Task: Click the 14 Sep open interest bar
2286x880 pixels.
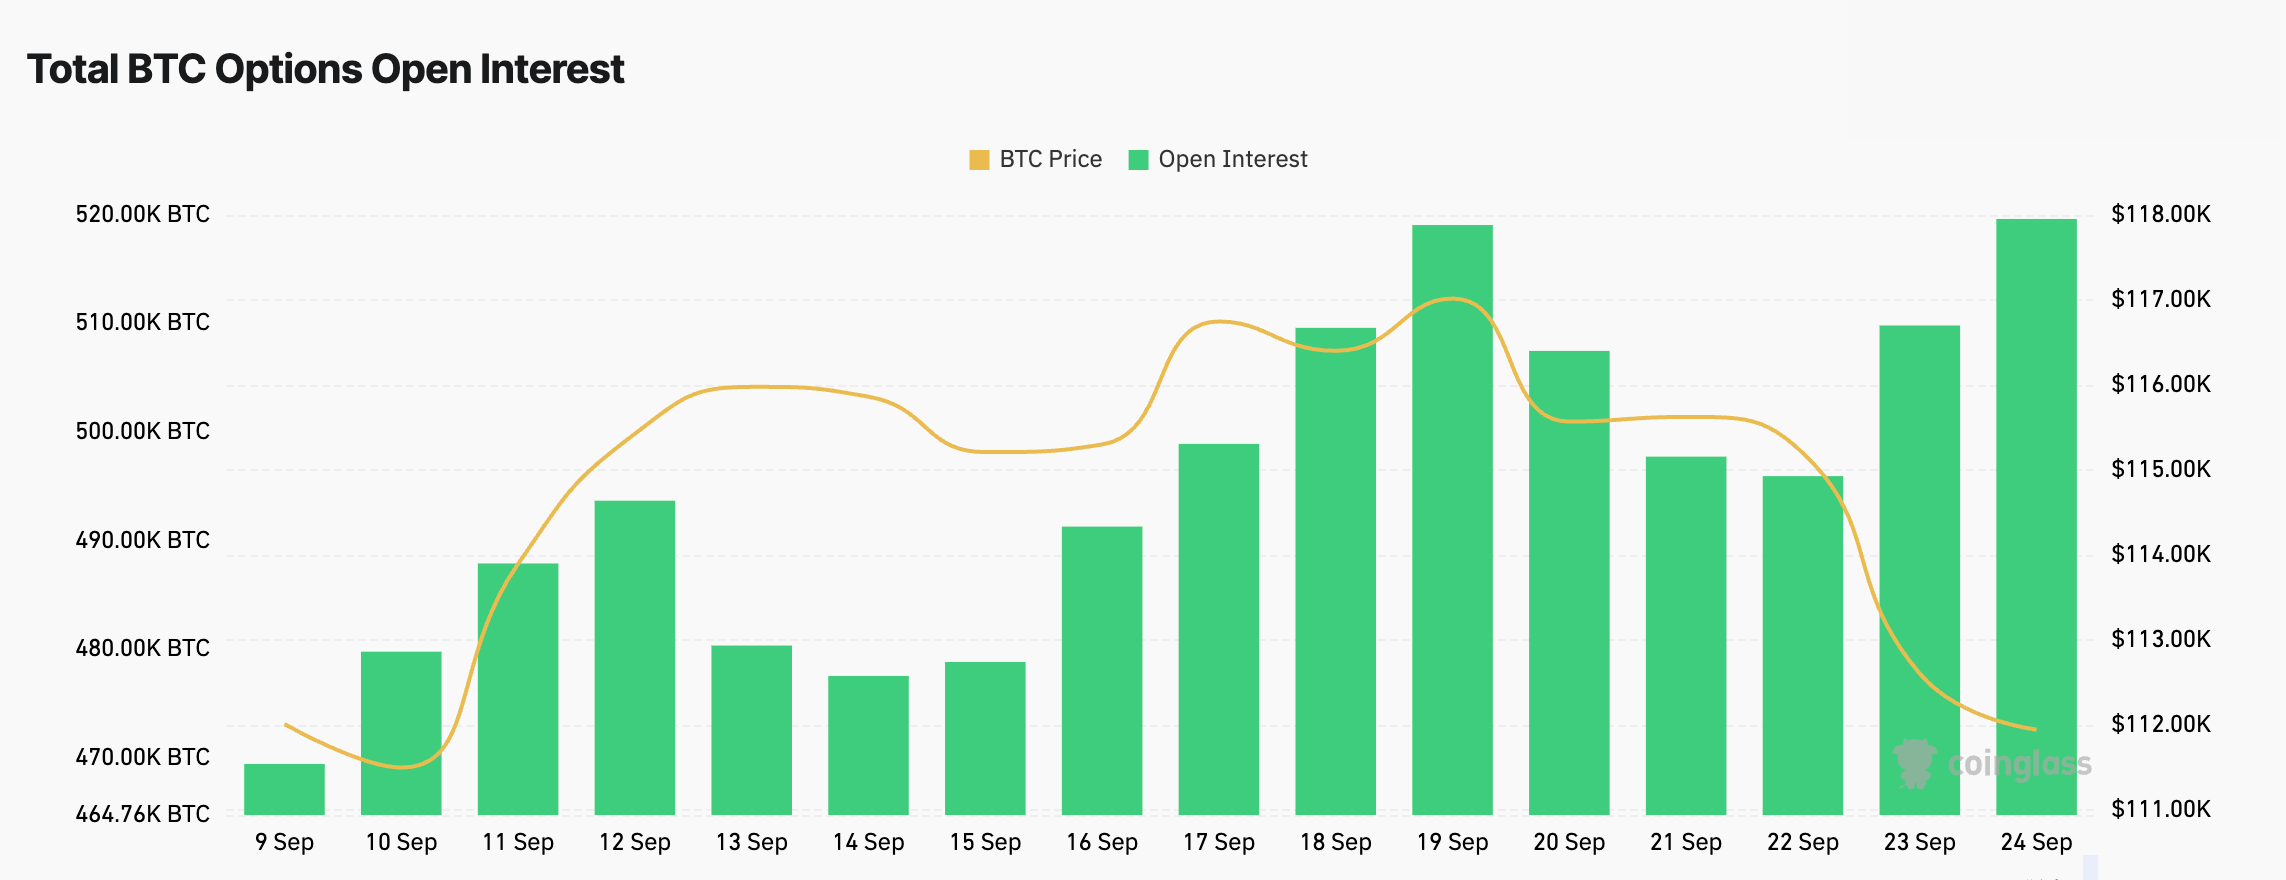Action: coord(868,745)
